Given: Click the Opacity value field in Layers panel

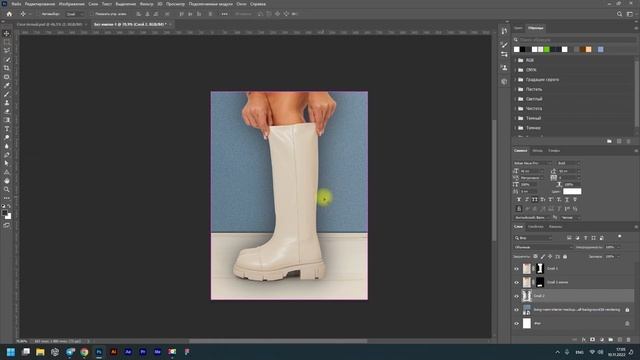Looking at the screenshot, I should (611, 247).
